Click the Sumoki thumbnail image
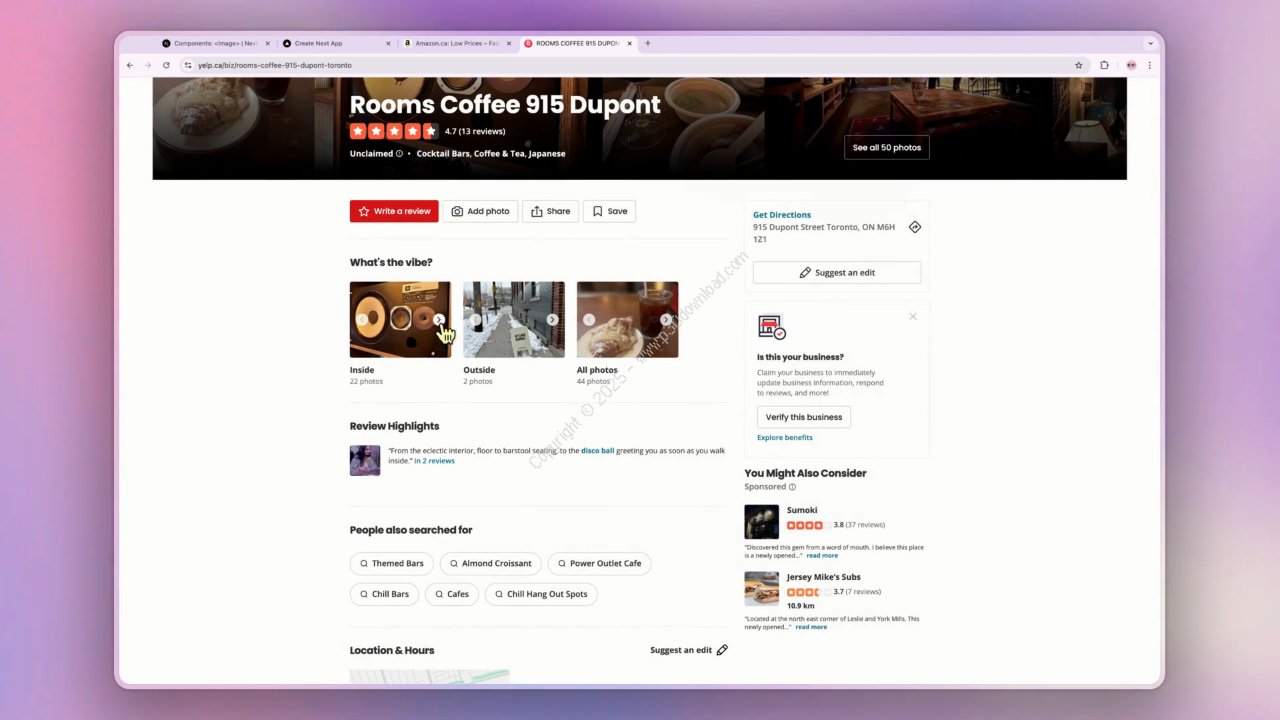Viewport: 1280px width, 720px height. (x=762, y=522)
